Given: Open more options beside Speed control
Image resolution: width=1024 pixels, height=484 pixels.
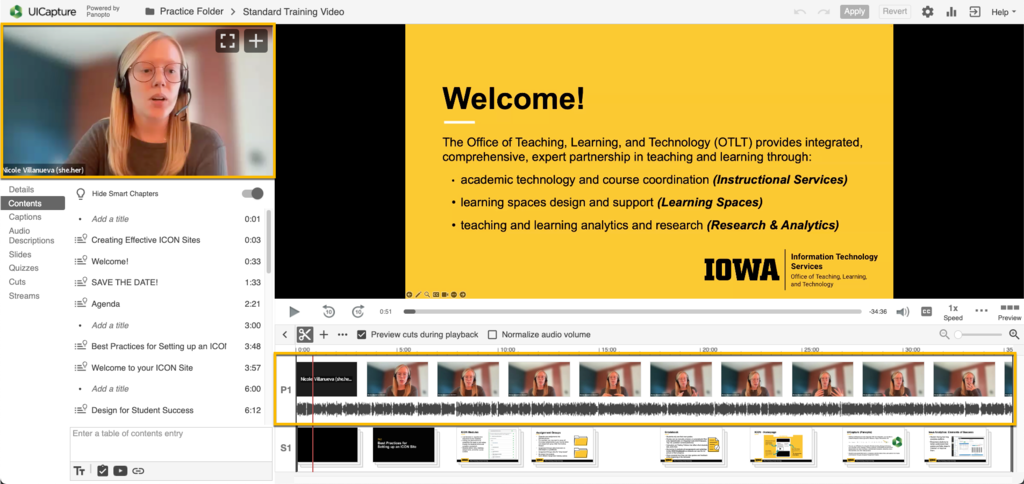Looking at the screenshot, I should [x=981, y=310].
